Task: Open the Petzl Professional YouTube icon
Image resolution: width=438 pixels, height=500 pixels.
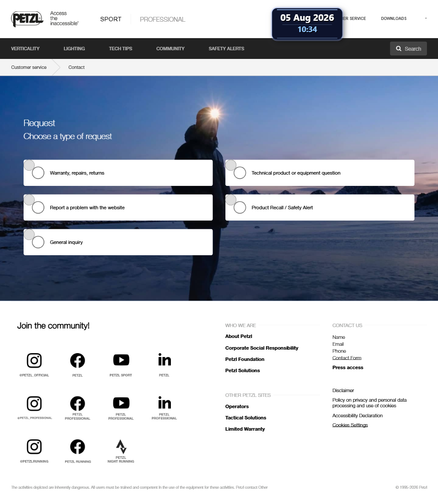Action: 121,403
